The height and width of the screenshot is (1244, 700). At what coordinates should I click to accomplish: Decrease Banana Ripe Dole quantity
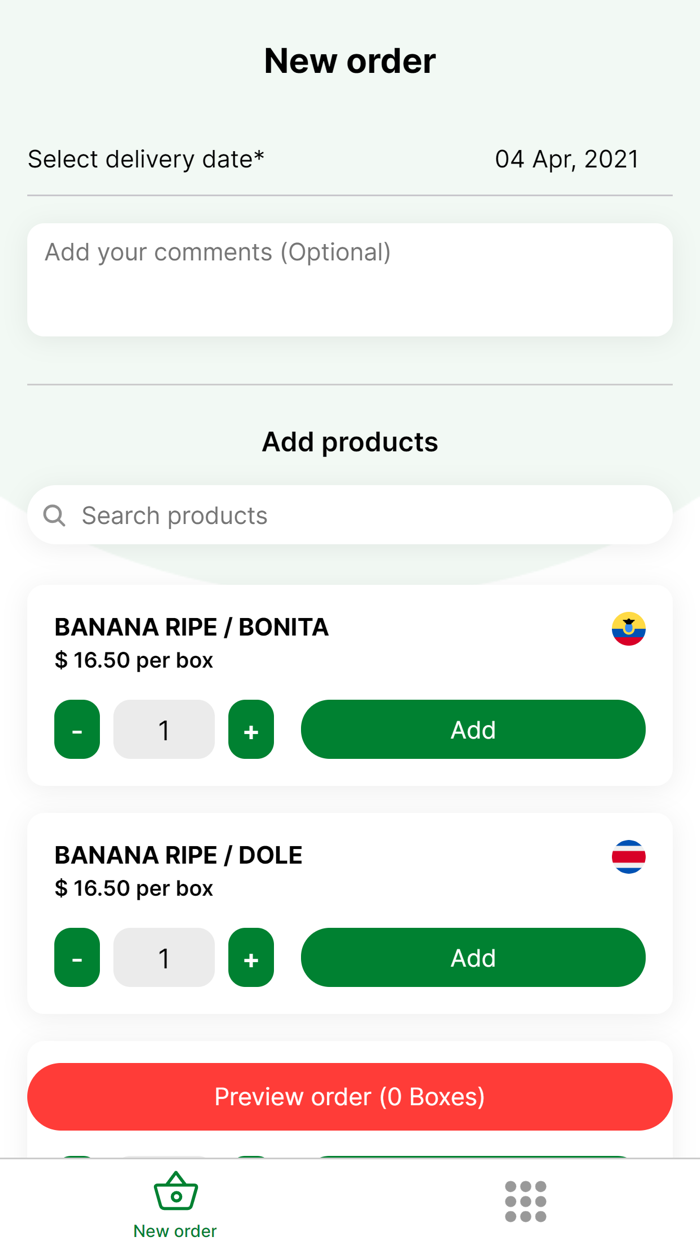77,958
